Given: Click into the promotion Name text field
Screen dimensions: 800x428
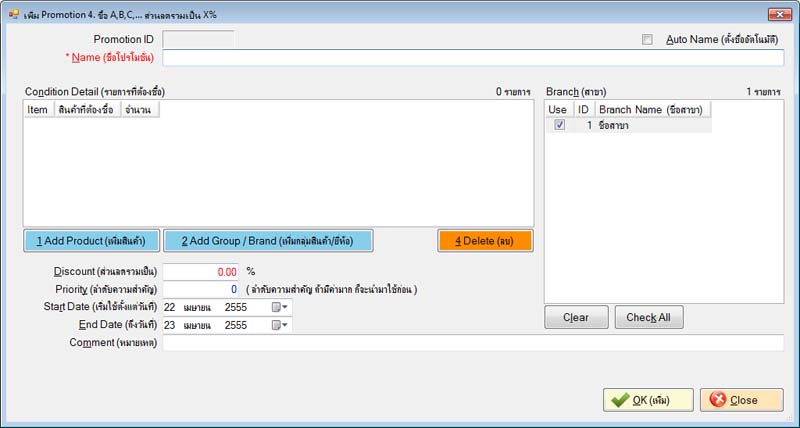Looking at the screenshot, I should pyautogui.click(x=472, y=58).
